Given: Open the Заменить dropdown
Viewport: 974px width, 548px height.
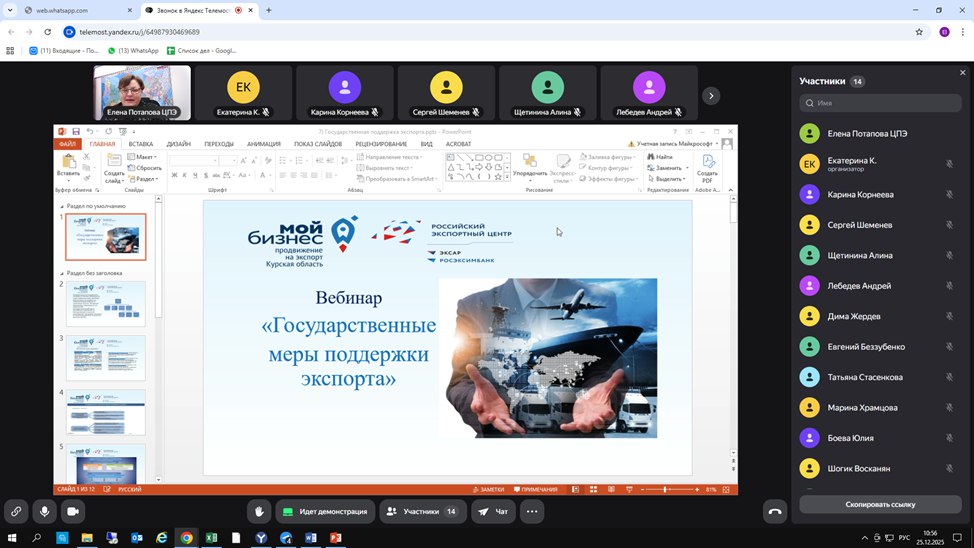Looking at the screenshot, I should pyautogui.click(x=668, y=168).
